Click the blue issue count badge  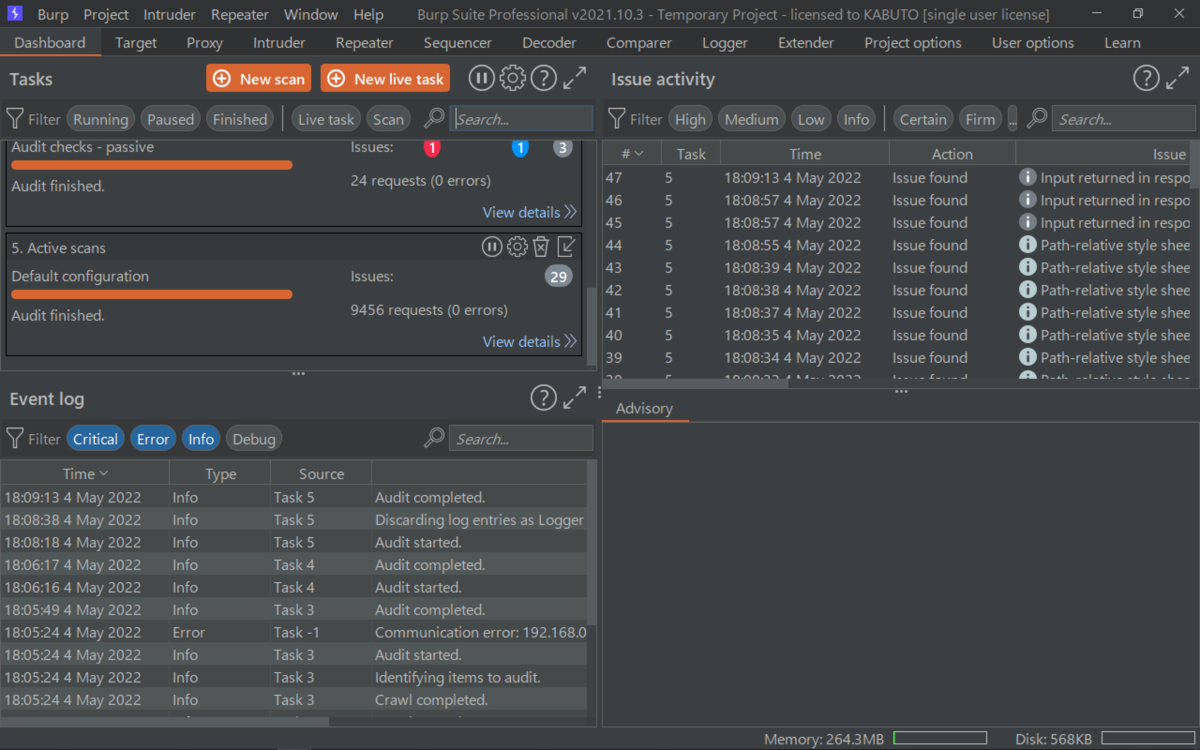pos(520,148)
